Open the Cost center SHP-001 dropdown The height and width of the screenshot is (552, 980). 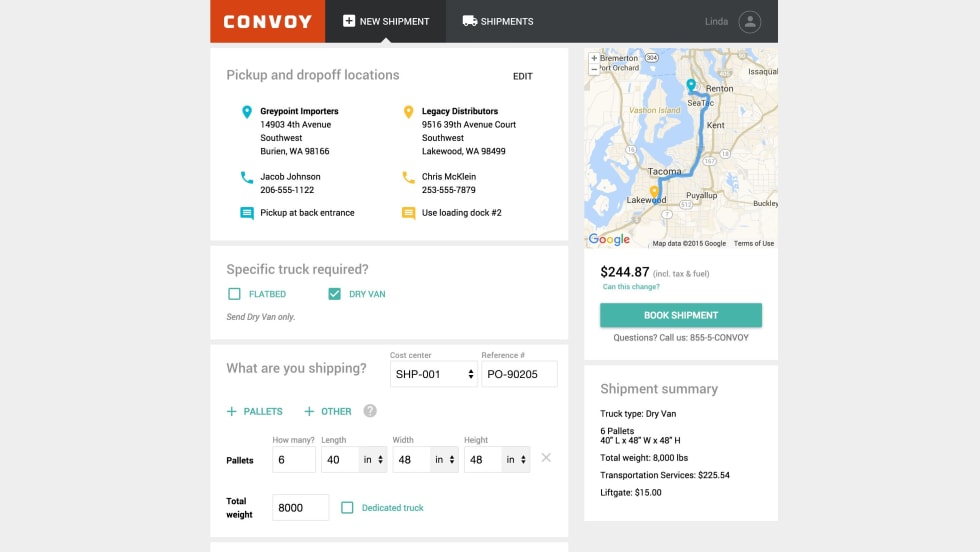433,374
